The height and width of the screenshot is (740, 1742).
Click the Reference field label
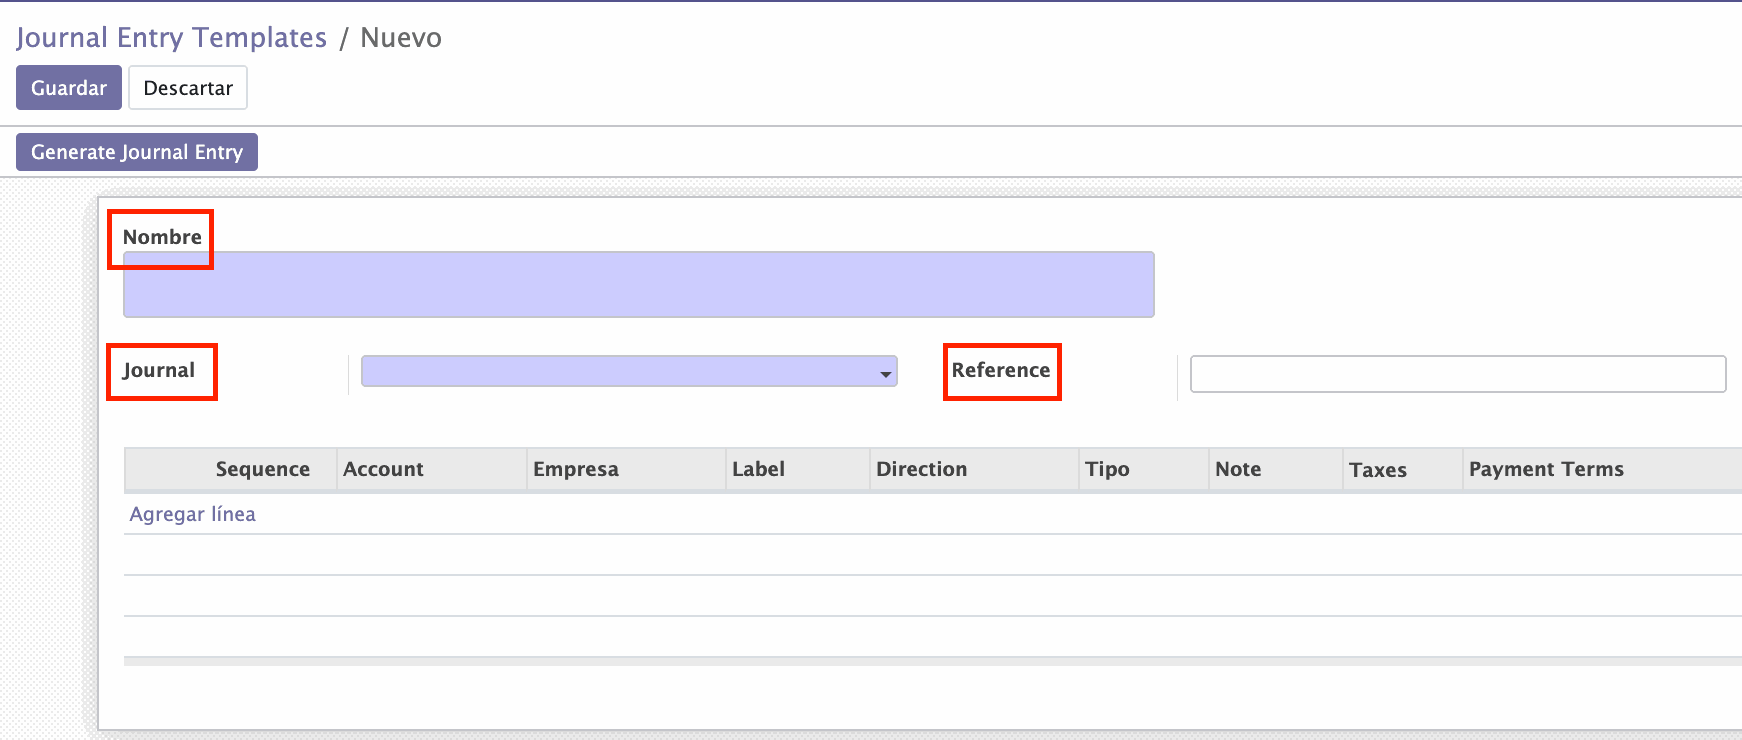(1001, 370)
